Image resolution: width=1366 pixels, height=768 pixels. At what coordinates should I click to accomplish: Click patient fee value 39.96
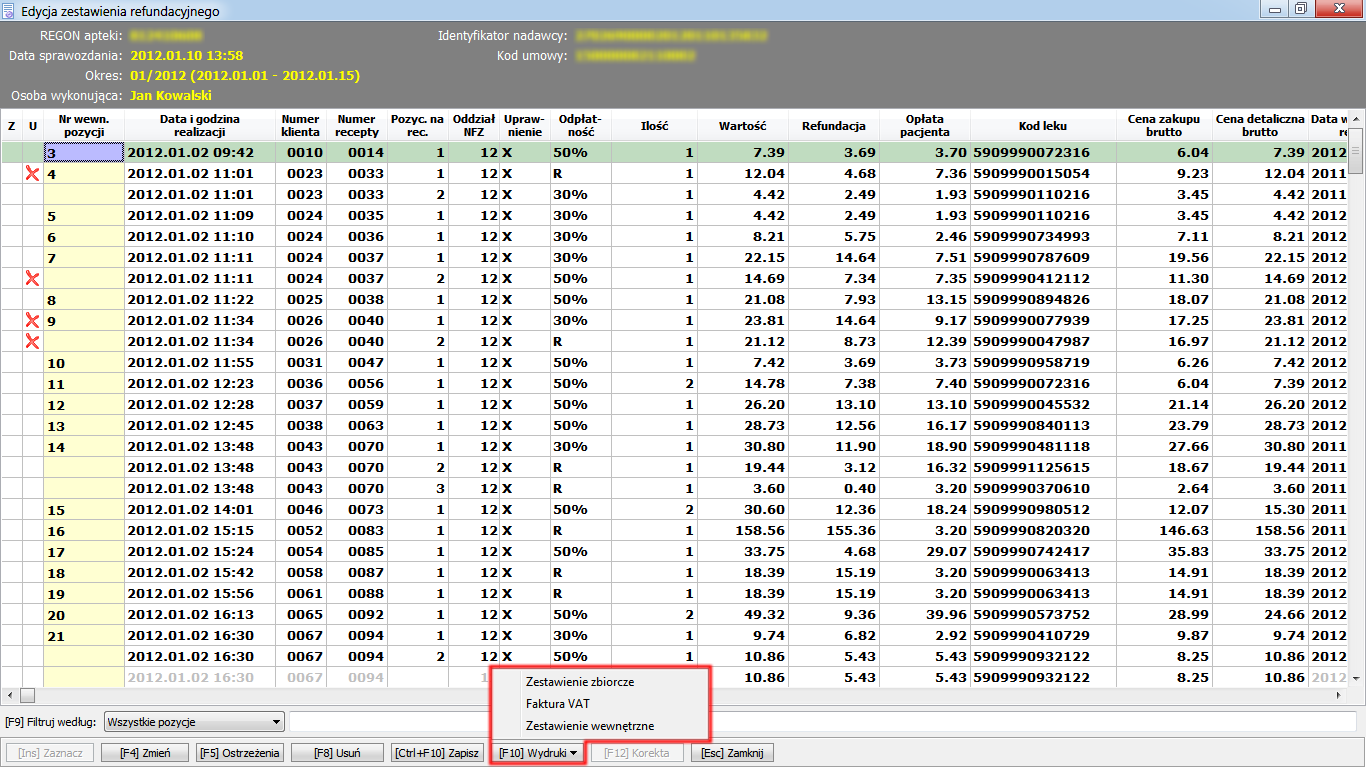point(945,614)
